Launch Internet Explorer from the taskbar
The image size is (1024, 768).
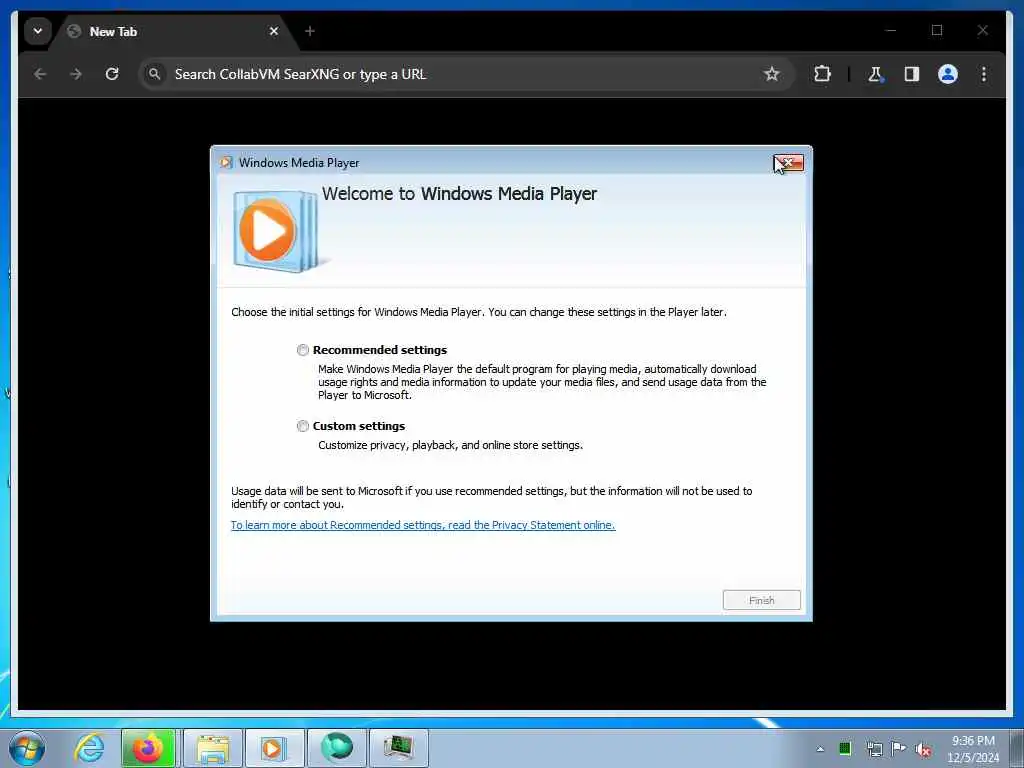pos(89,748)
